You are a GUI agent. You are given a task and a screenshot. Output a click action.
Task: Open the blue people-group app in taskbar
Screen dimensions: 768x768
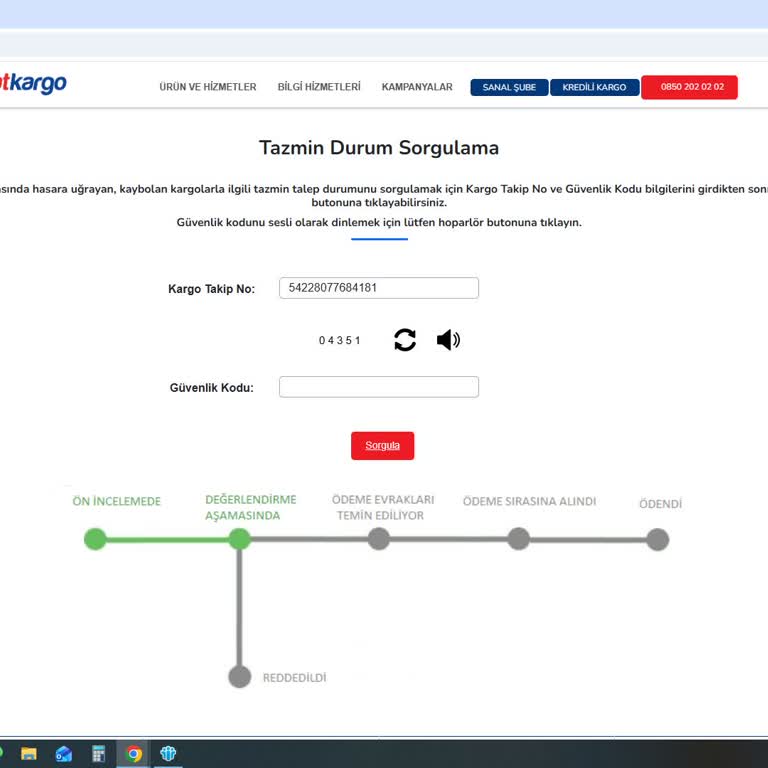coord(168,753)
